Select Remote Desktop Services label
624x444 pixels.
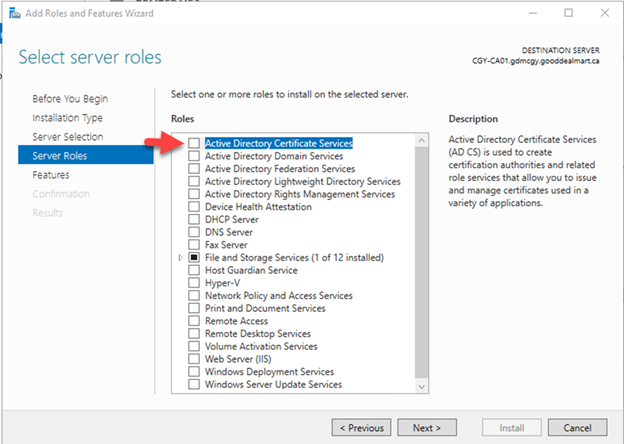click(x=258, y=333)
